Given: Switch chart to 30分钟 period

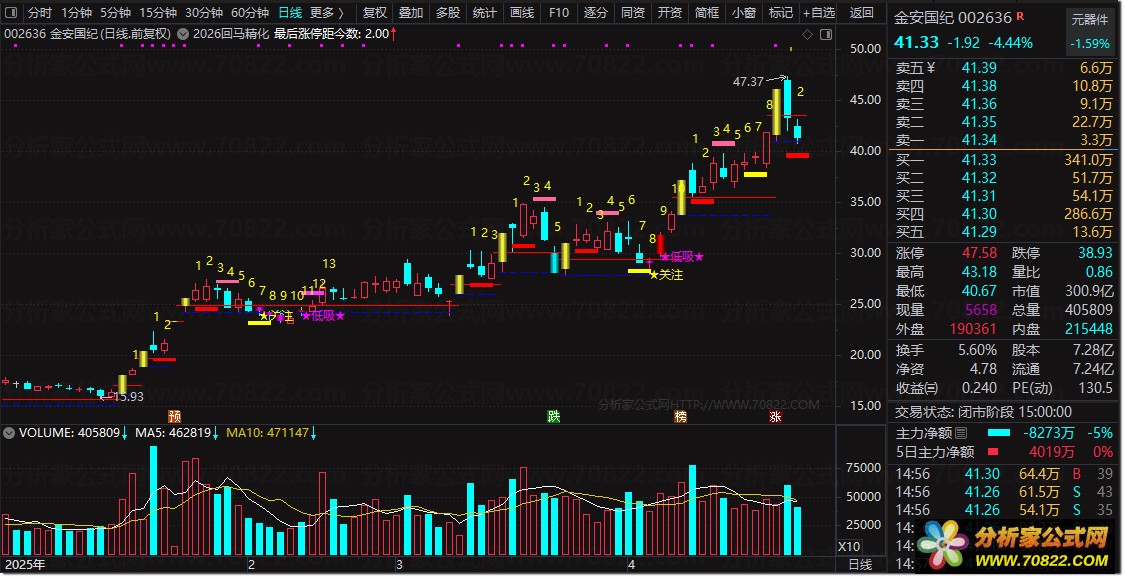Looking at the screenshot, I should [204, 13].
